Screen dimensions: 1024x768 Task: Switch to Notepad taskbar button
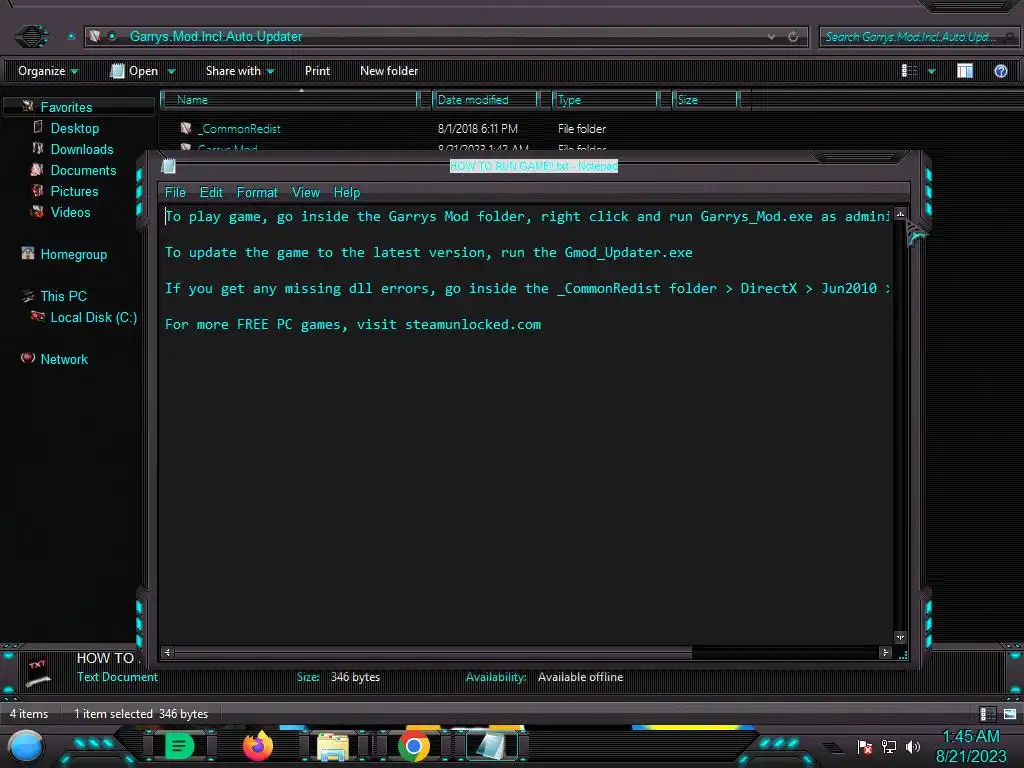[x=490, y=746]
